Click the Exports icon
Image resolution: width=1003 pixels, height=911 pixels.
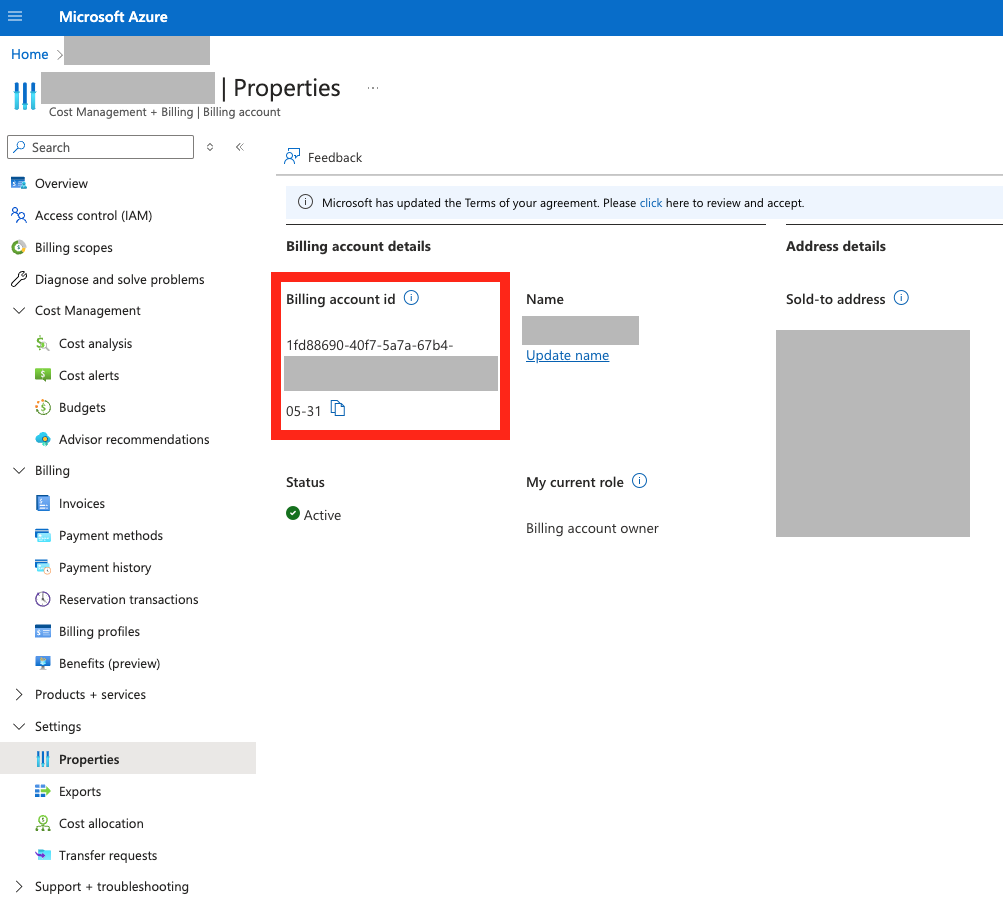click(x=42, y=791)
